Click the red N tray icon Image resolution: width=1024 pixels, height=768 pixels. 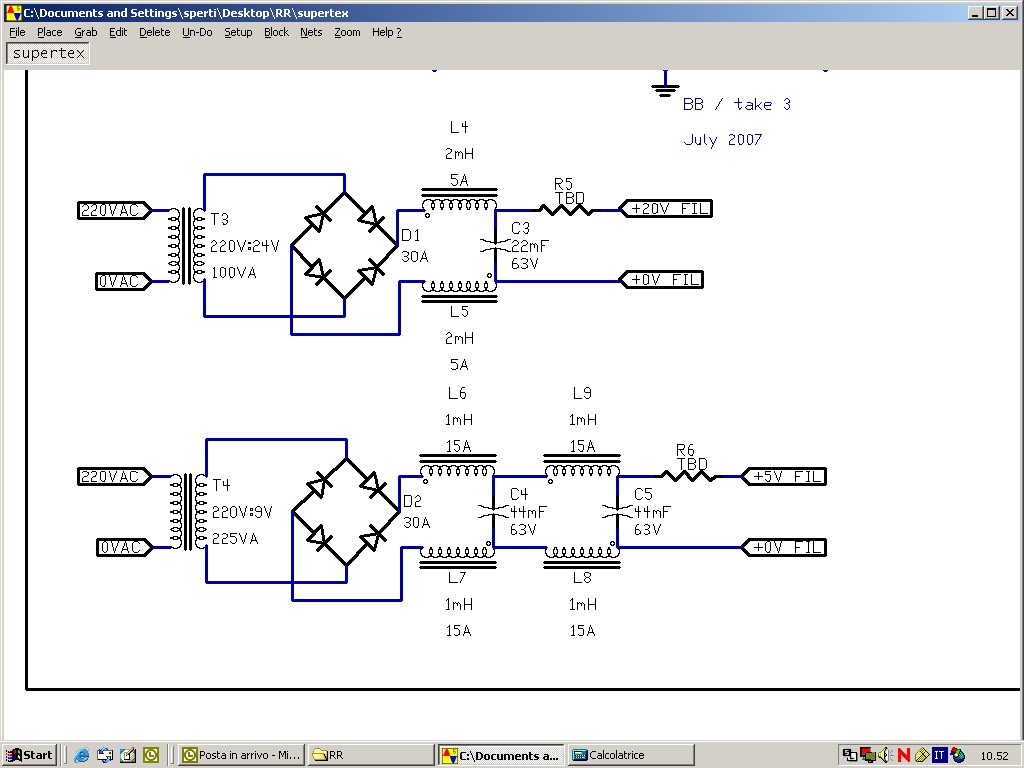(903, 755)
